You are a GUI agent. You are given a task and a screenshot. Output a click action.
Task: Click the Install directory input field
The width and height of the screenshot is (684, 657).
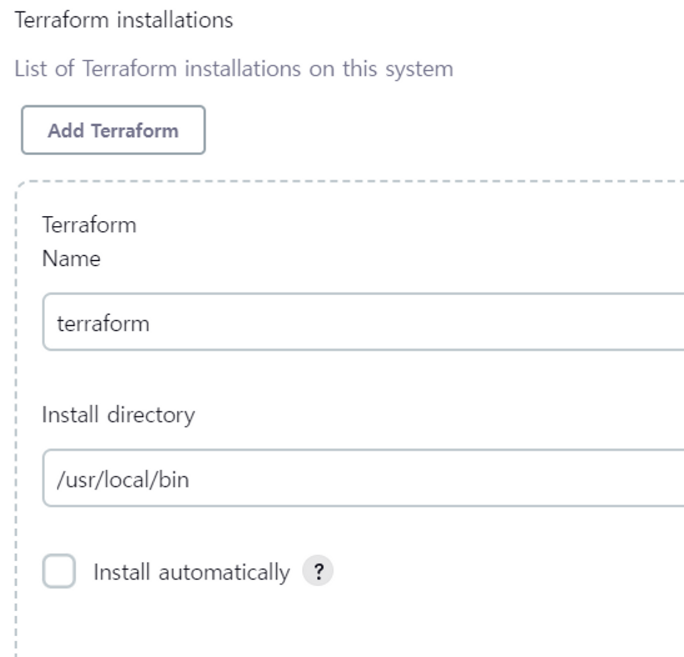[x=362, y=478]
